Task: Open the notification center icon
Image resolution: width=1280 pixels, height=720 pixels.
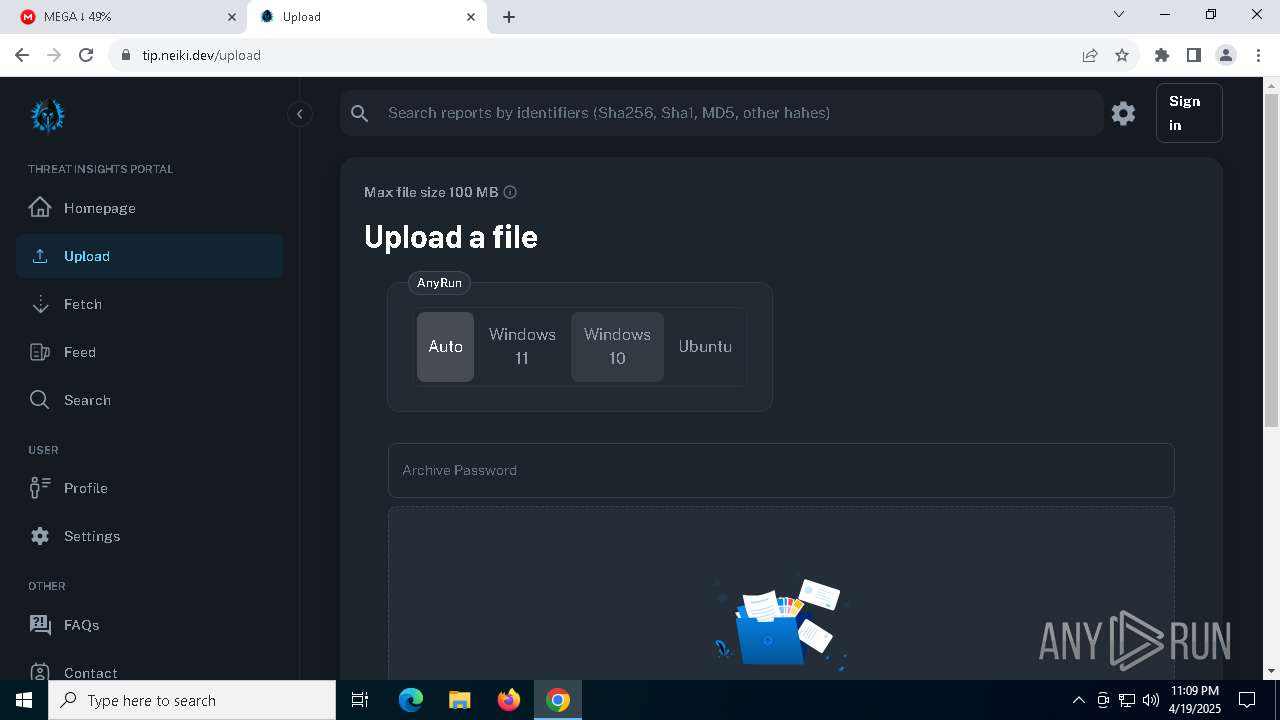Action: [1247, 700]
